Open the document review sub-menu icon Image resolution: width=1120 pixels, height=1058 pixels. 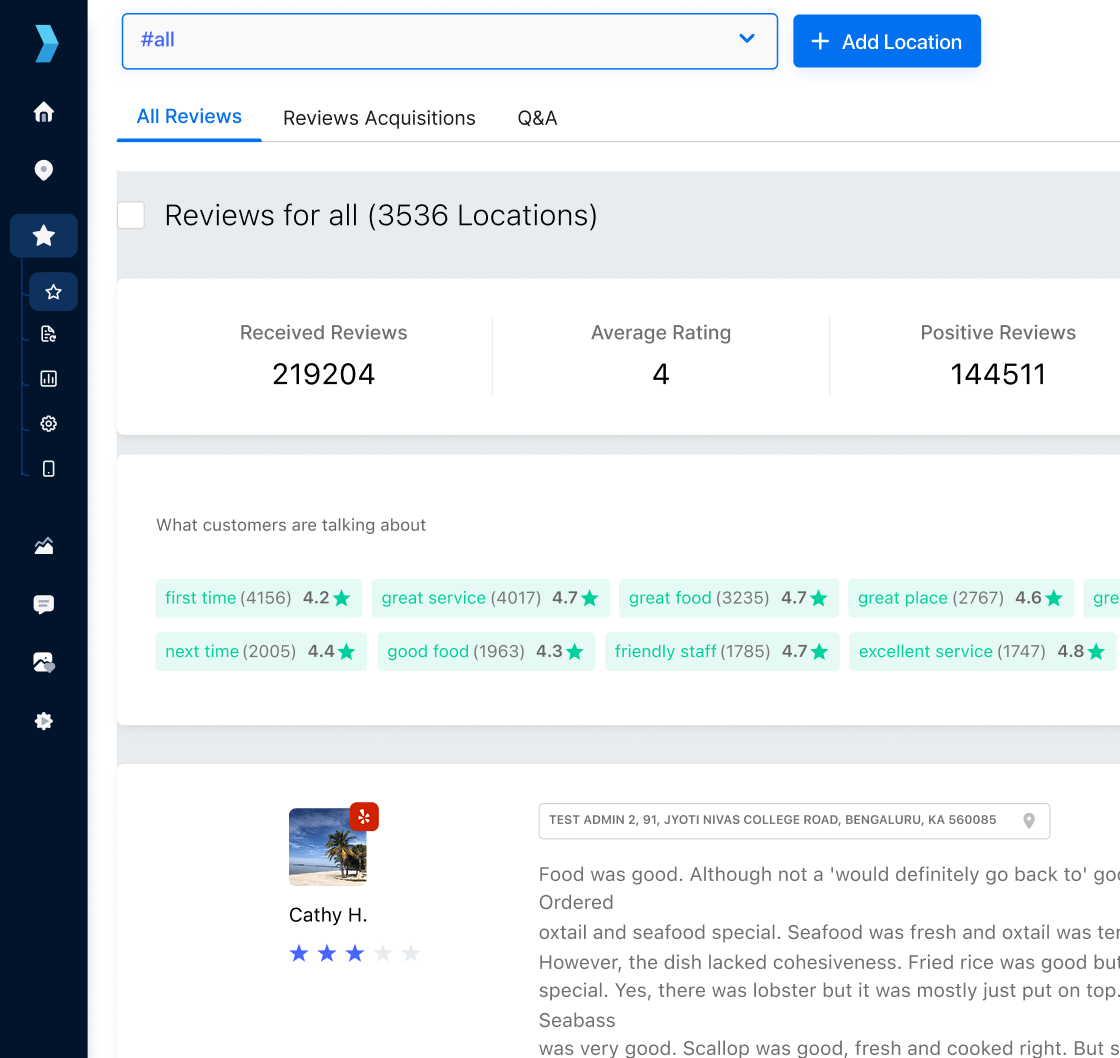point(49,334)
